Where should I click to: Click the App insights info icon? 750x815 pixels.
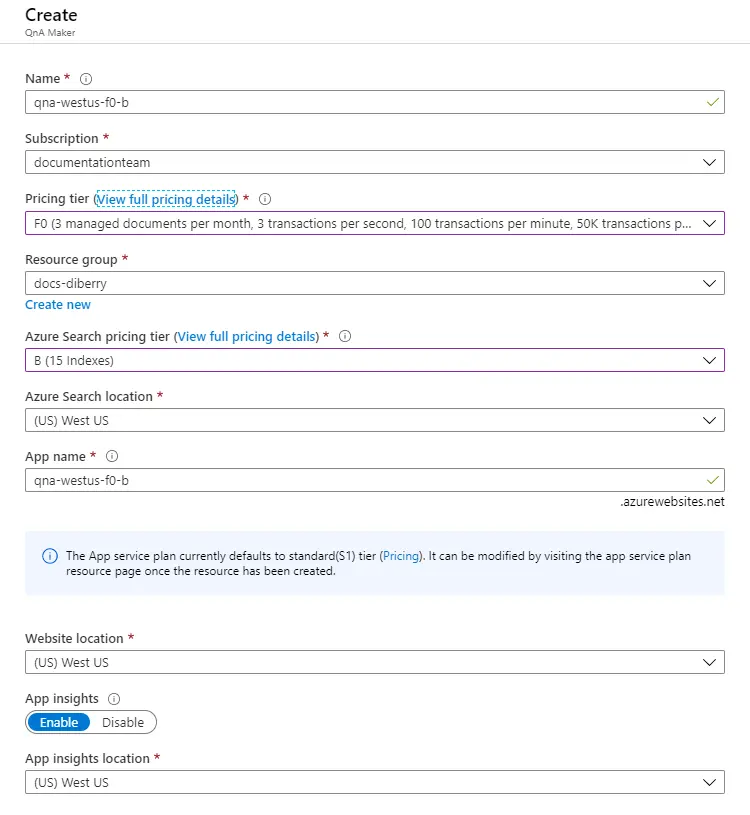114,699
